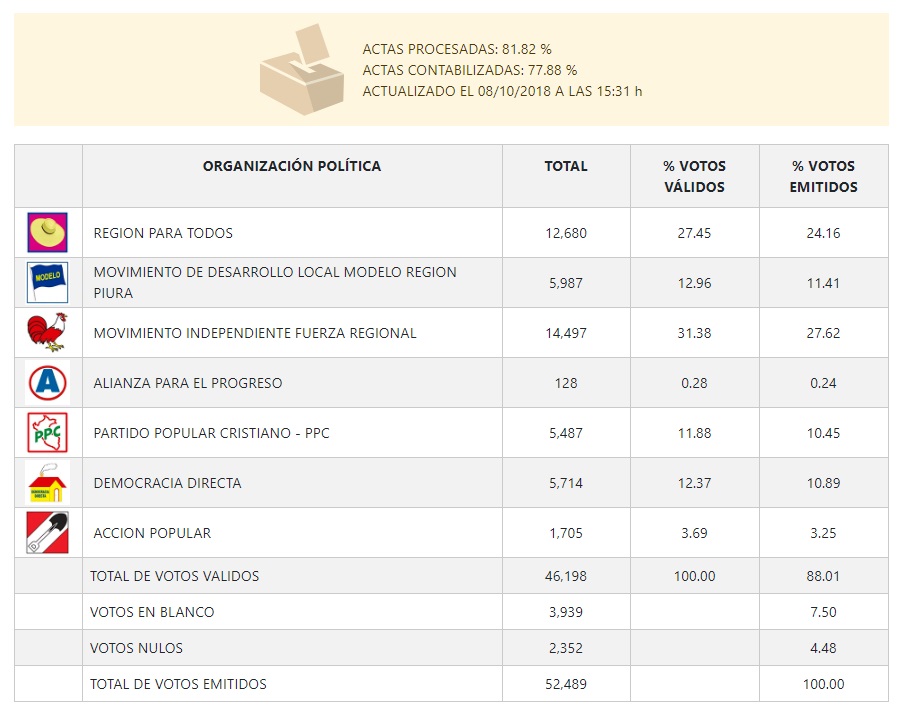Click the ORGANIZACIÓN POLÍTICA column header
The image size is (902, 714).
pyautogui.click(x=292, y=166)
